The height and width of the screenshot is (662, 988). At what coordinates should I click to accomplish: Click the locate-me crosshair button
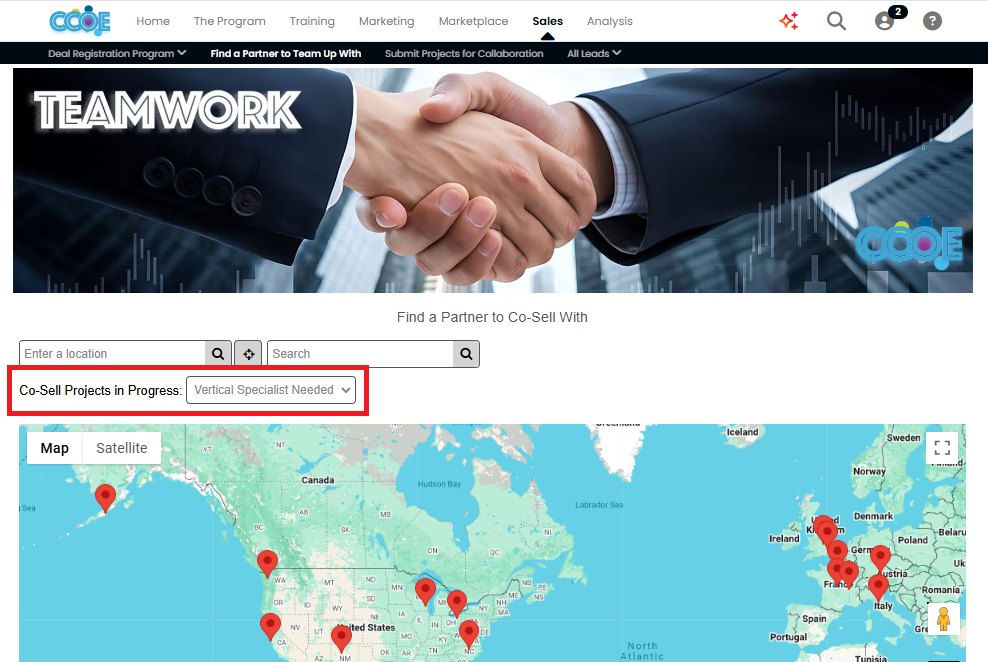click(248, 354)
